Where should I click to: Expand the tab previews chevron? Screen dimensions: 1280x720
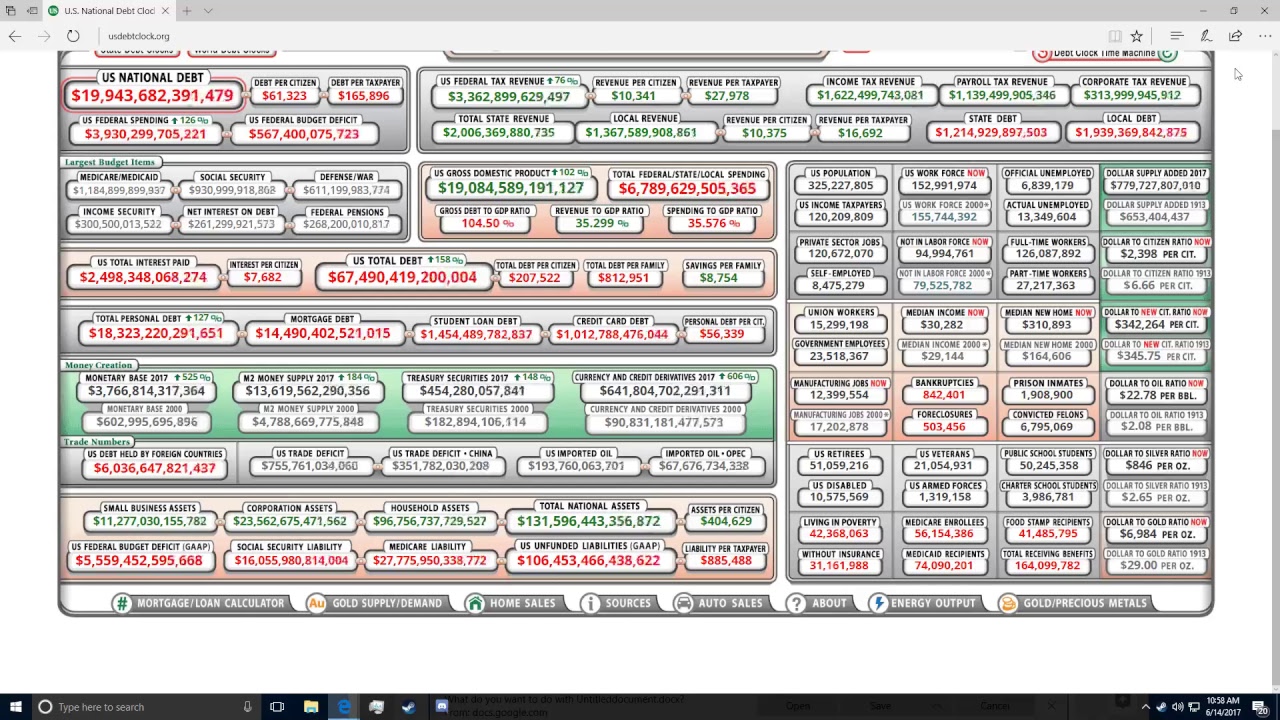208,11
